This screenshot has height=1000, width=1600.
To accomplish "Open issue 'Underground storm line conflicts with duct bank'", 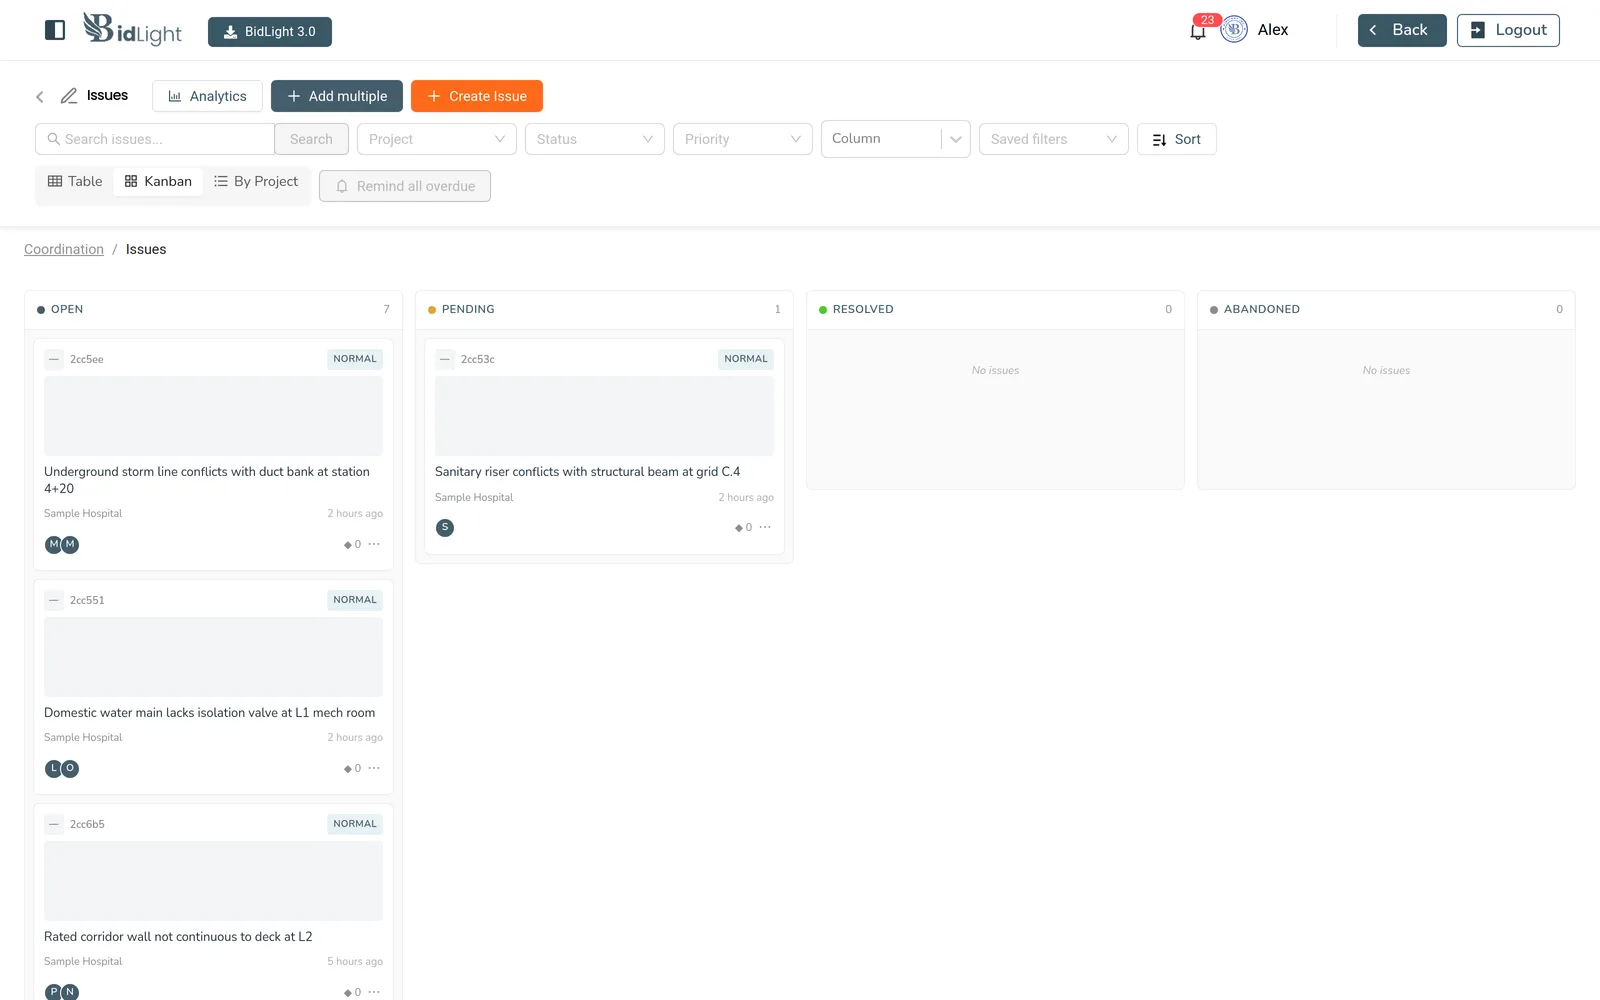I will 207,480.
